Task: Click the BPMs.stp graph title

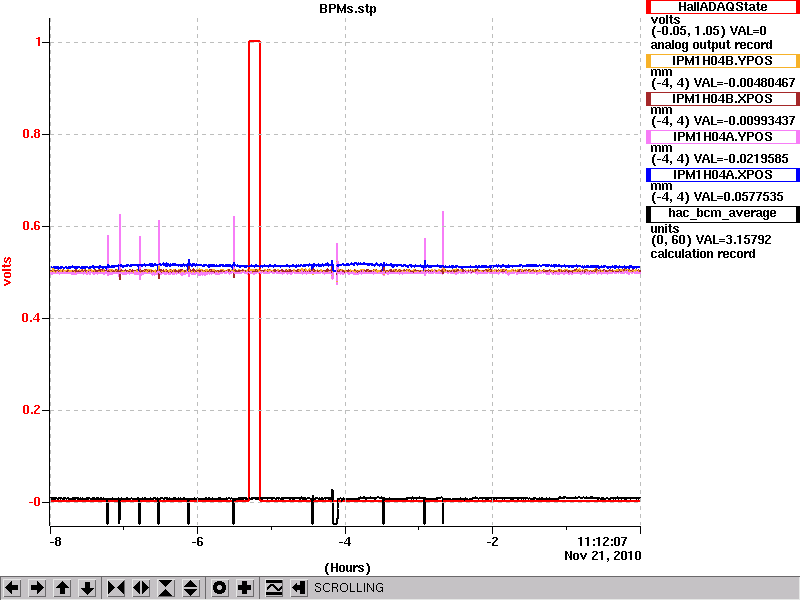Action: click(x=348, y=9)
